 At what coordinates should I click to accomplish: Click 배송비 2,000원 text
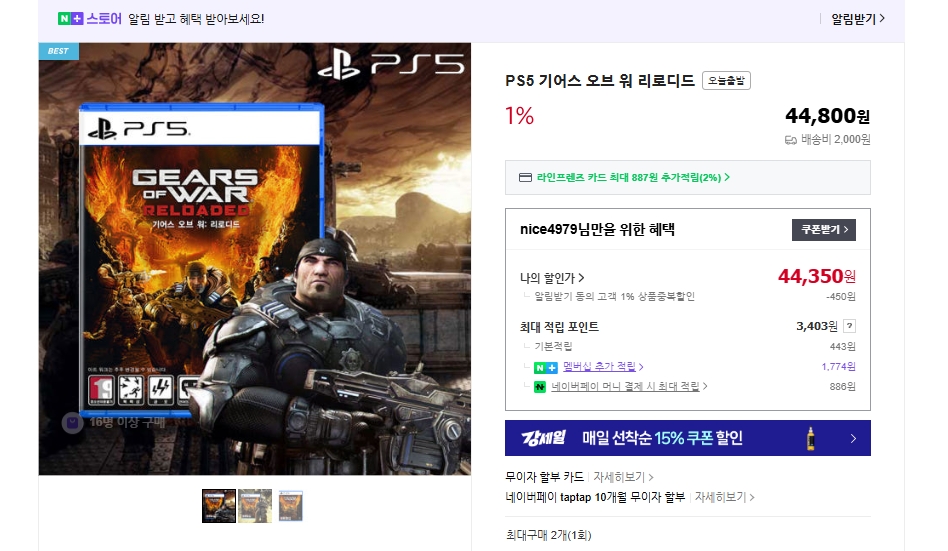tap(836, 140)
